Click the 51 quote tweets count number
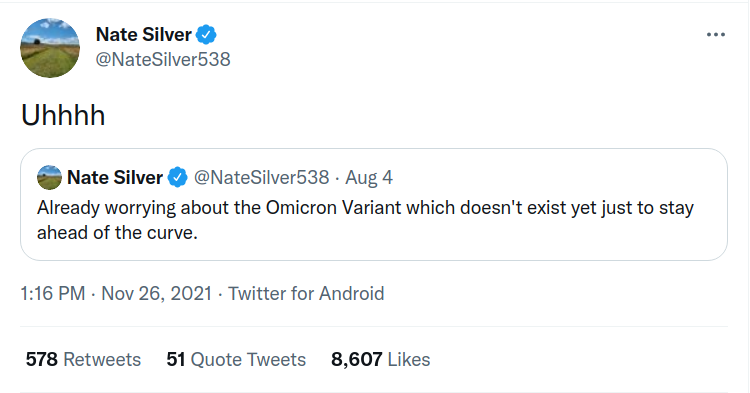 coord(176,360)
